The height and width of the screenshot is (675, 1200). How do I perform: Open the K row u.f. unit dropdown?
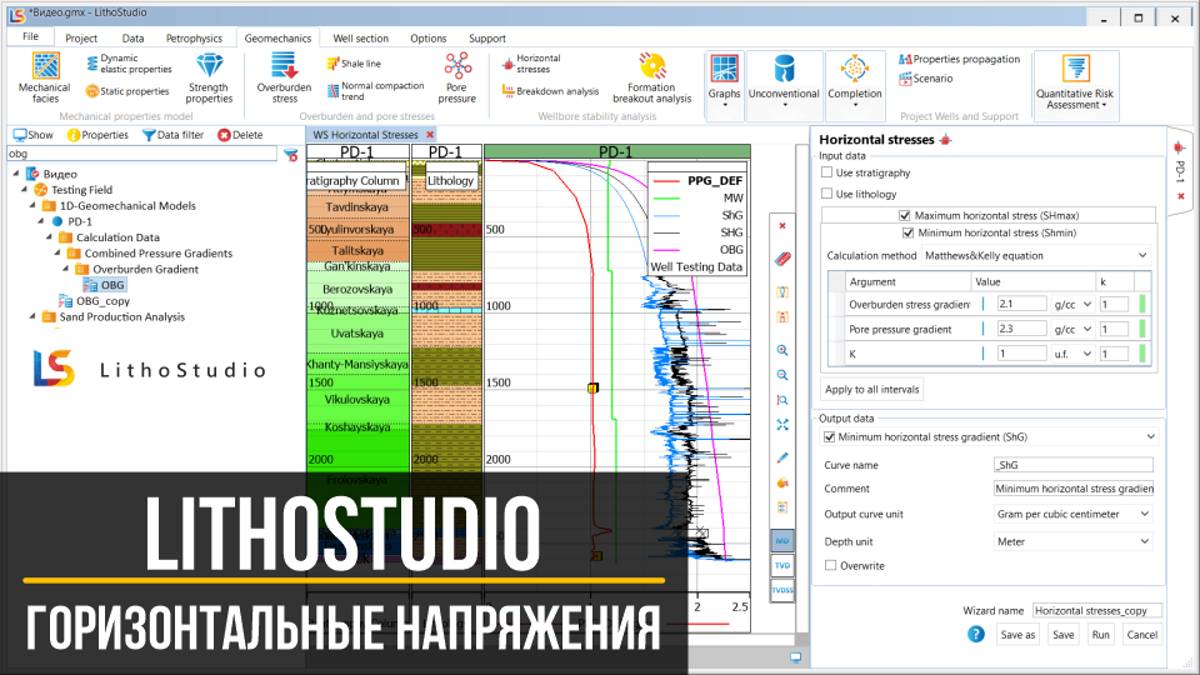tap(1073, 354)
